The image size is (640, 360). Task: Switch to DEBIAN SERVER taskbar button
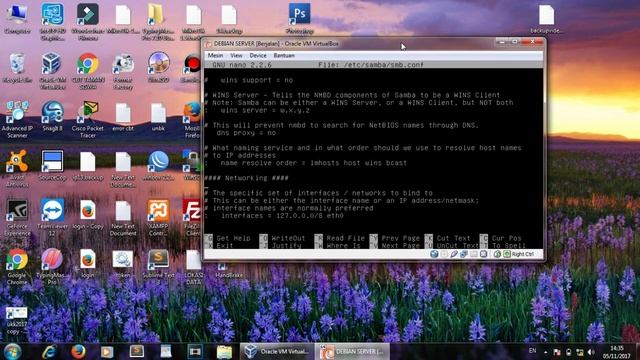(x=352, y=351)
